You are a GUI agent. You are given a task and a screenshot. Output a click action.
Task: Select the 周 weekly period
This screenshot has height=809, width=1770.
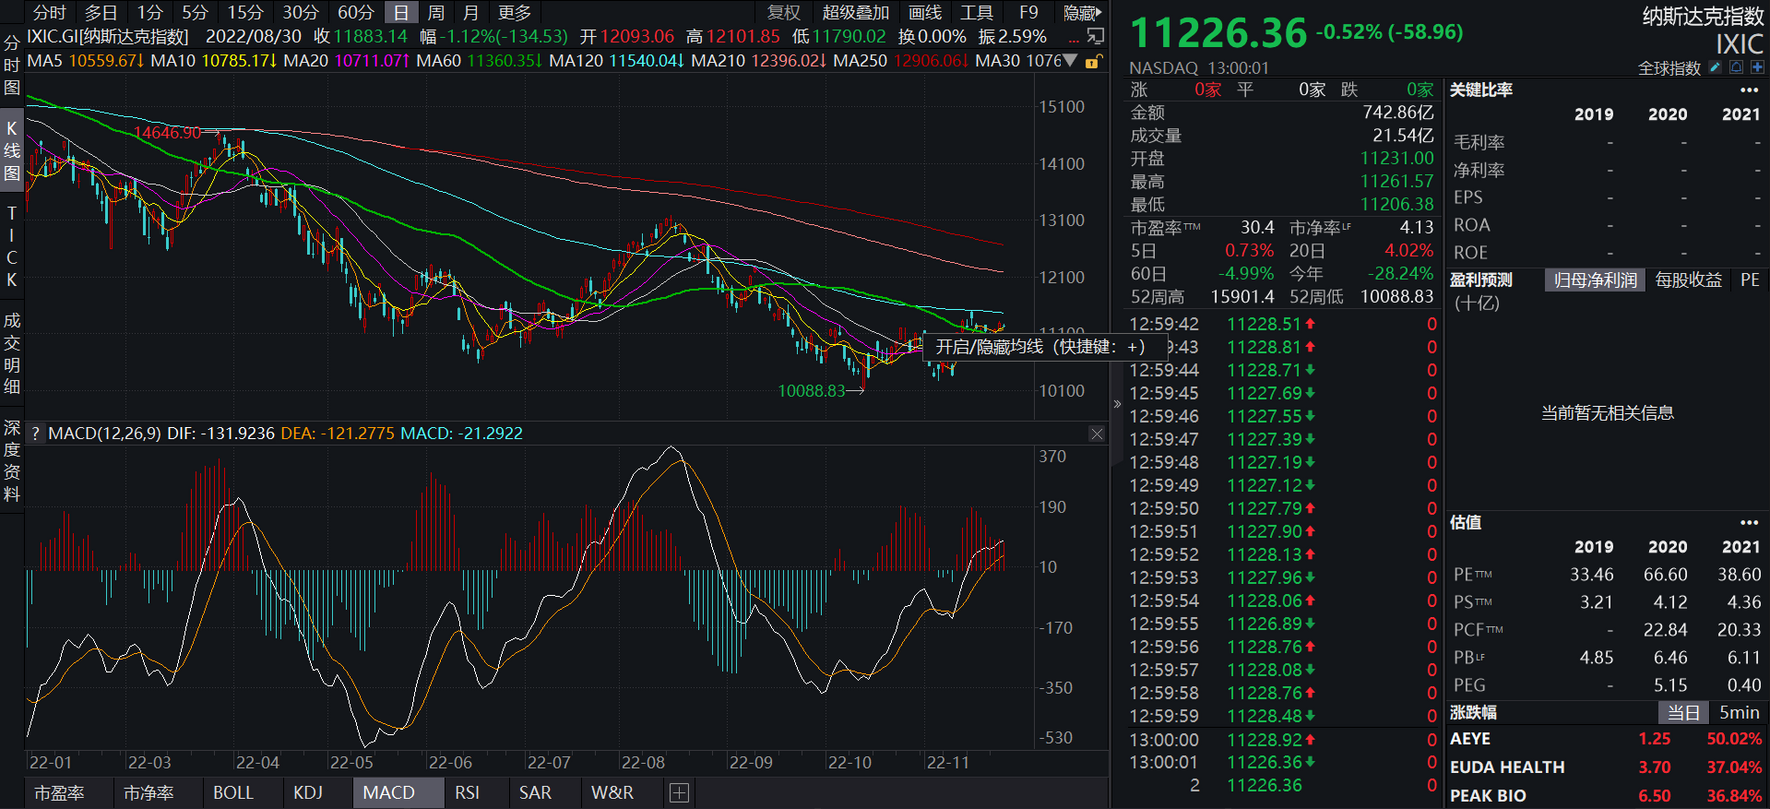pyautogui.click(x=436, y=12)
